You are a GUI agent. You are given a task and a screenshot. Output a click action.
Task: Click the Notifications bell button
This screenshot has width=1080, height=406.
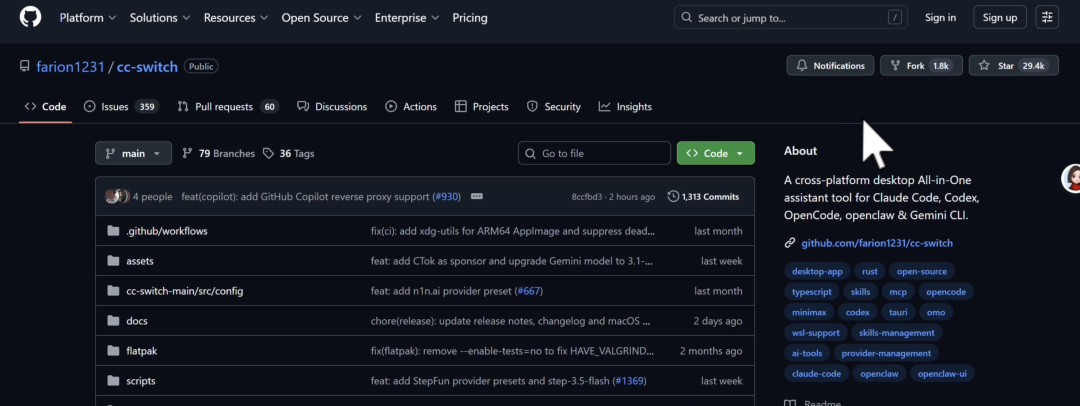pyautogui.click(x=829, y=66)
